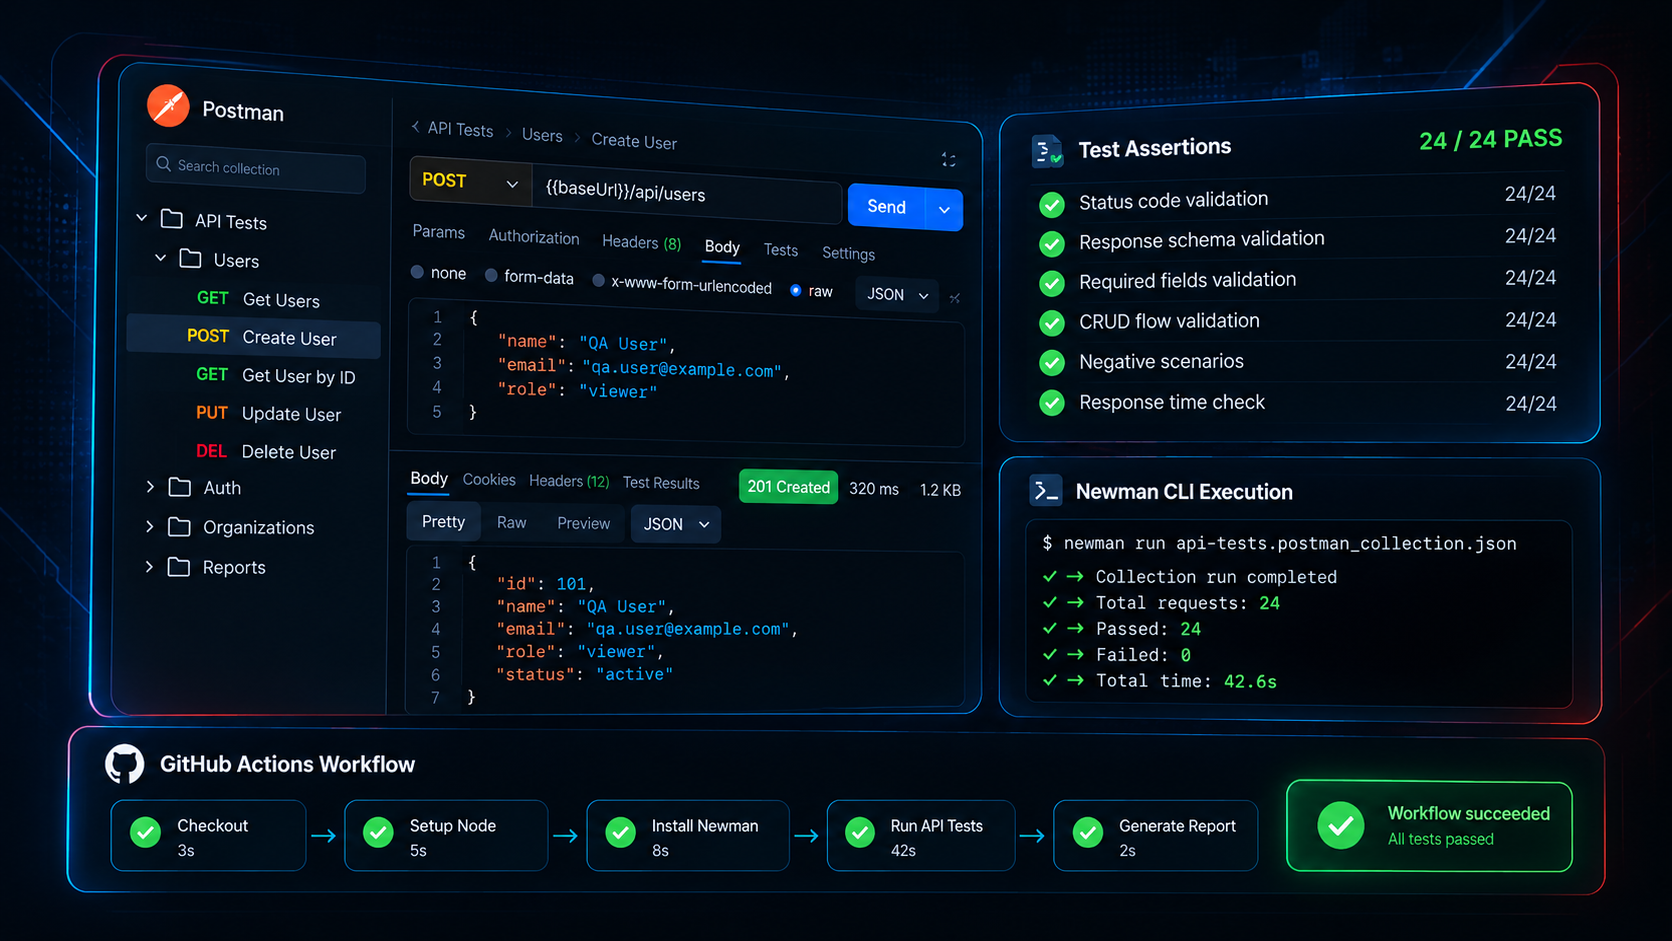Open the request body JSON format dropdown
Viewport: 1672px width, 941px height.
897,295
